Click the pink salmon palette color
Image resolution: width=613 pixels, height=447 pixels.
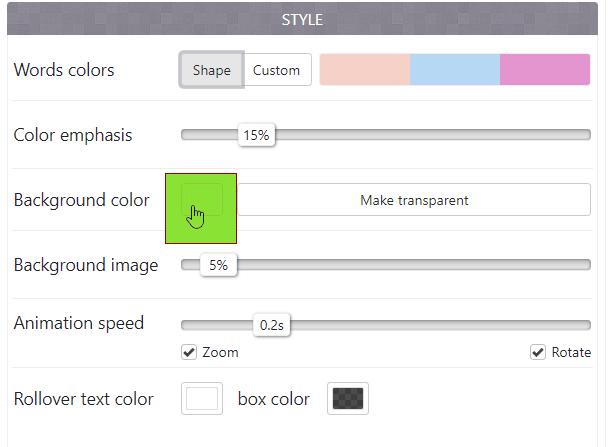(x=365, y=70)
